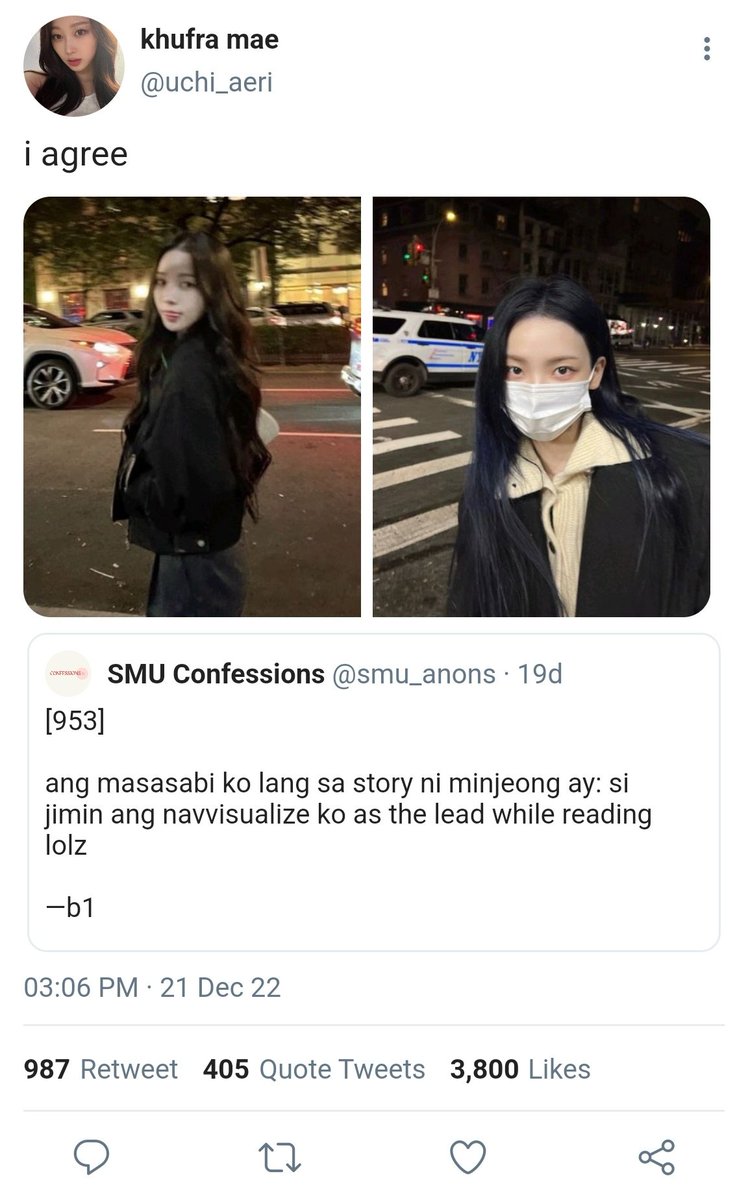Click the 03:06 PM 21 Dec 22 timestamp
This screenshot has width=748, height=1200.
coord(152,988)
